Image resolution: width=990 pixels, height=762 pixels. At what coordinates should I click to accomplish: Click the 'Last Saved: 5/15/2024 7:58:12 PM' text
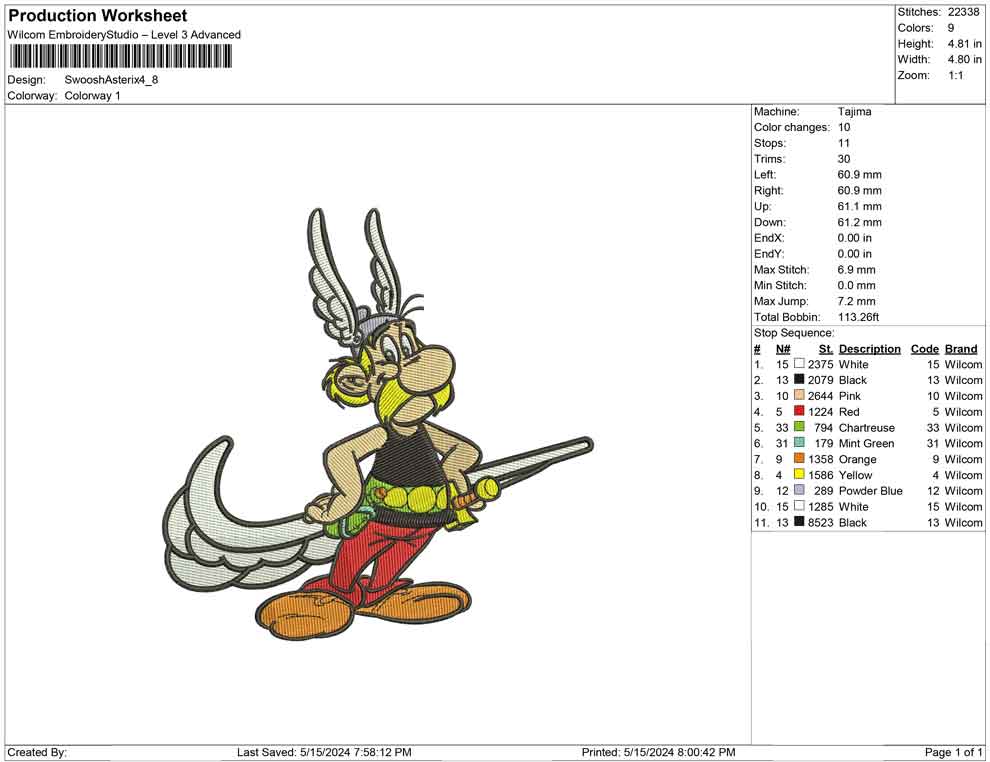click(x=325, y=752)
